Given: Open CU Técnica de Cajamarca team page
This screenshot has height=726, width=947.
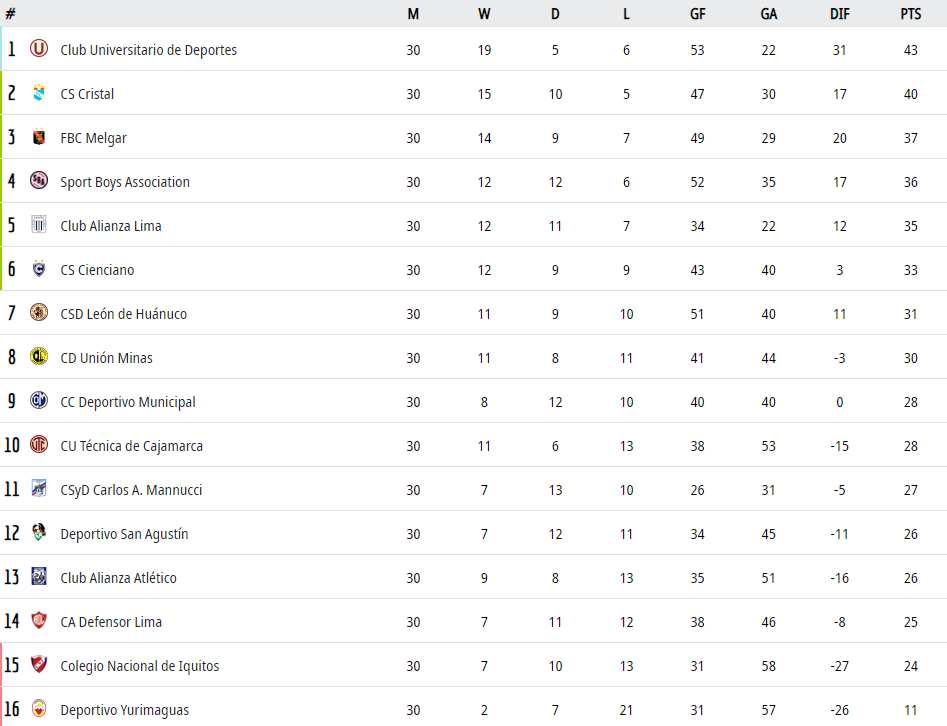Looking at the screenshot, I should pos(132,446).
